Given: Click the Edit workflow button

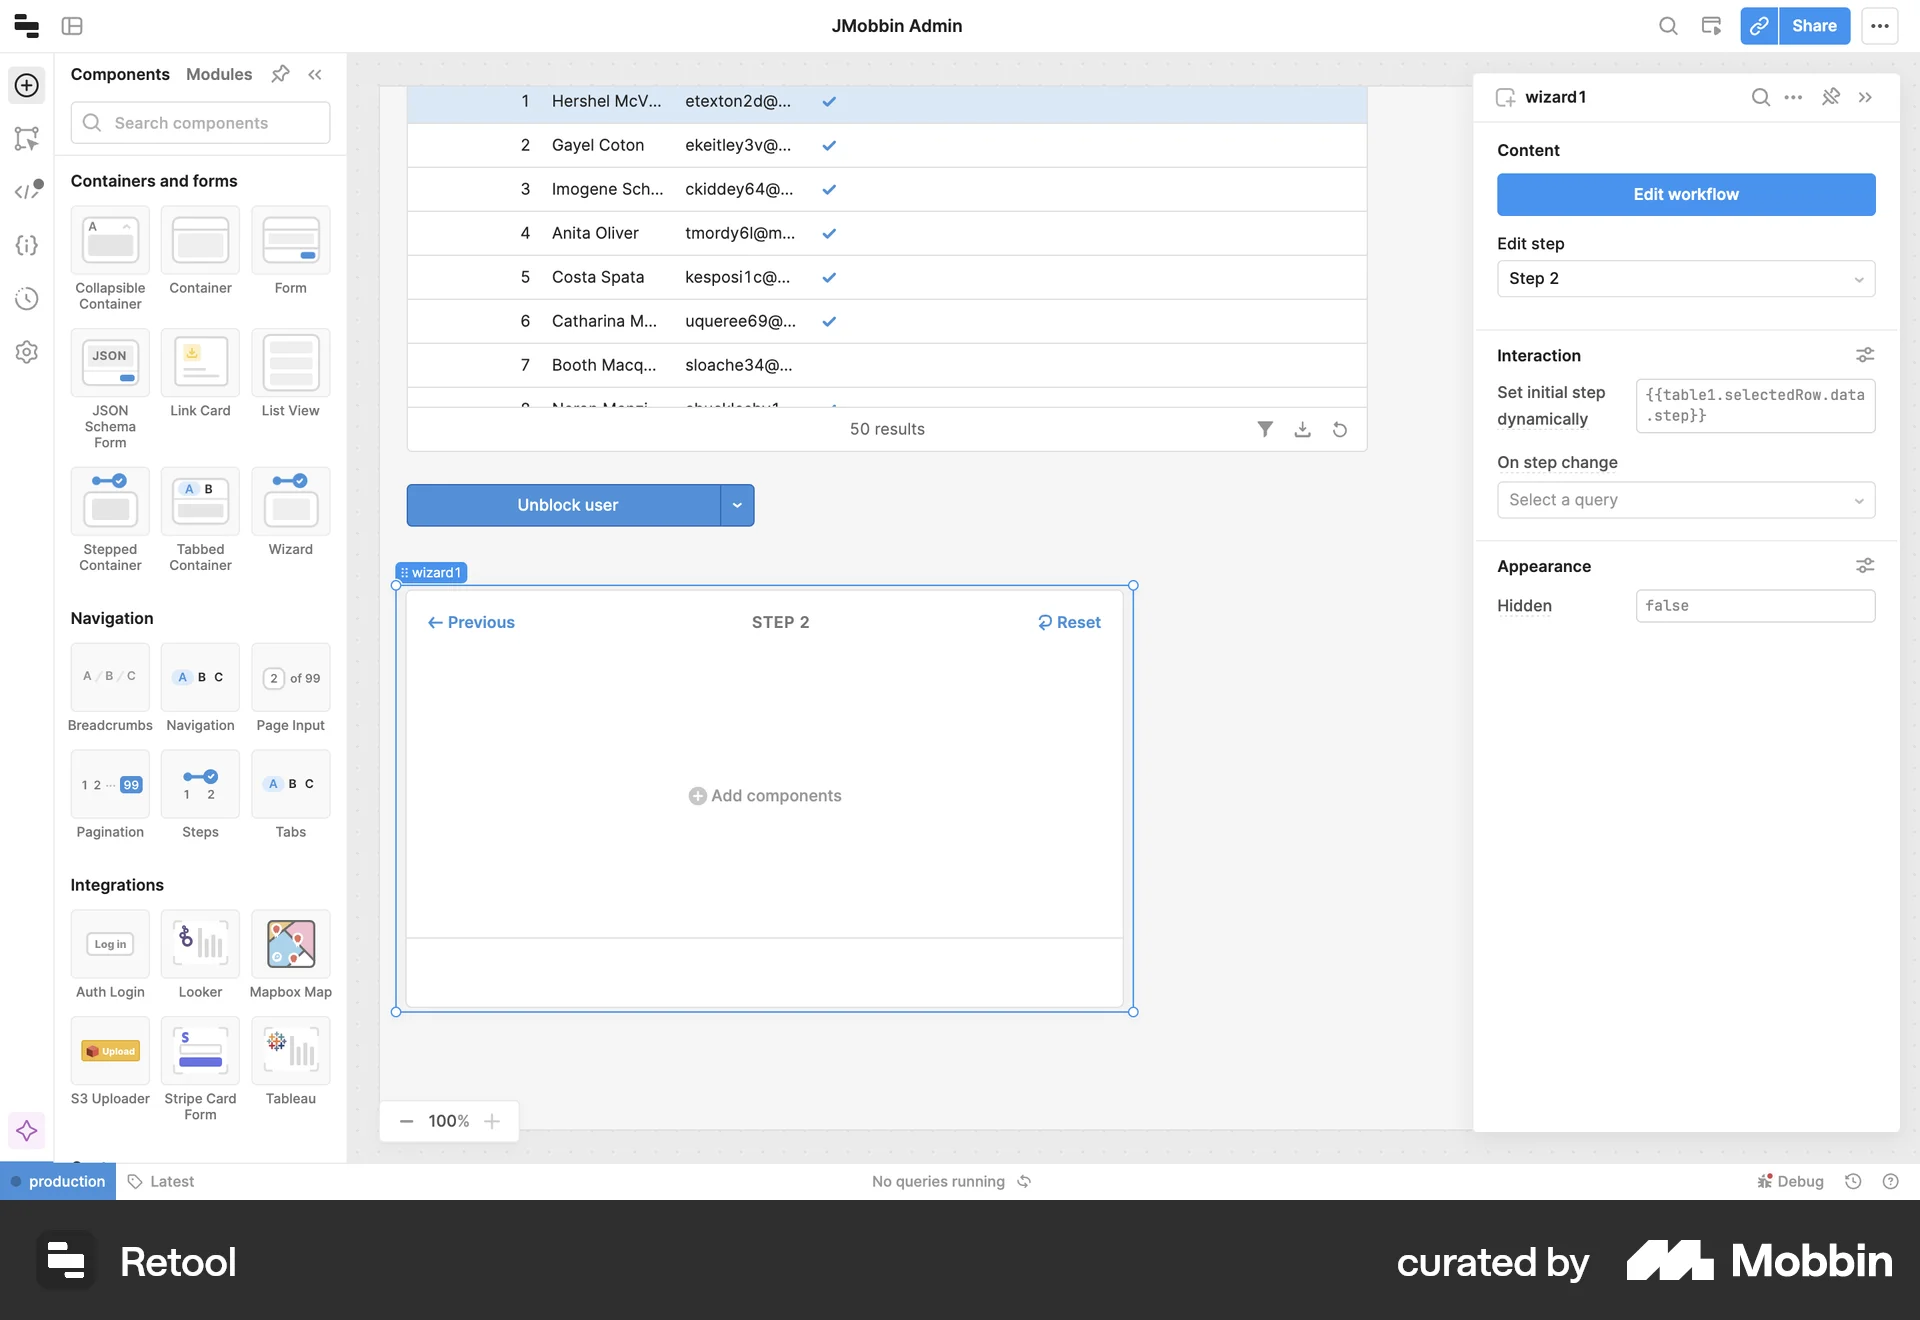Looking at the screenshot, I should point(1686,194).
